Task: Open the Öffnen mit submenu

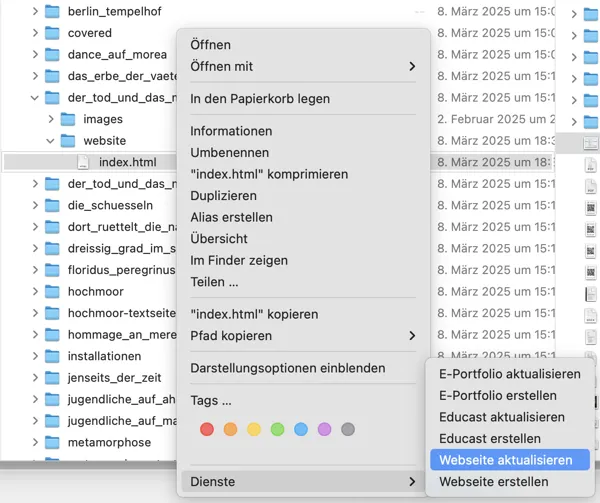Action: pos(303,66)
